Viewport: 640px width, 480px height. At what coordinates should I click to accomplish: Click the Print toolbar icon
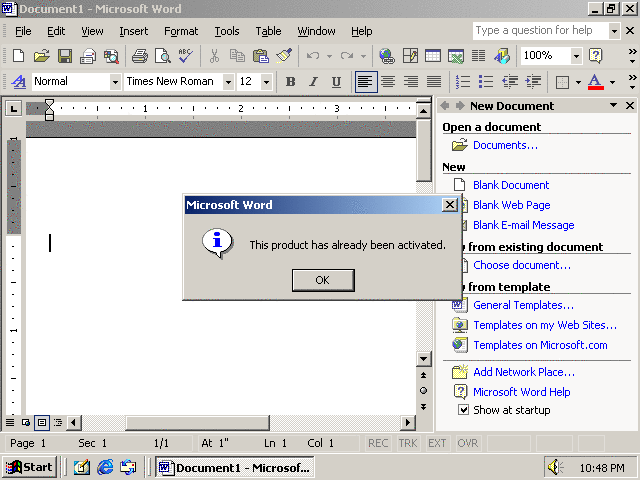pyautogui.click(x=140, y=56)
